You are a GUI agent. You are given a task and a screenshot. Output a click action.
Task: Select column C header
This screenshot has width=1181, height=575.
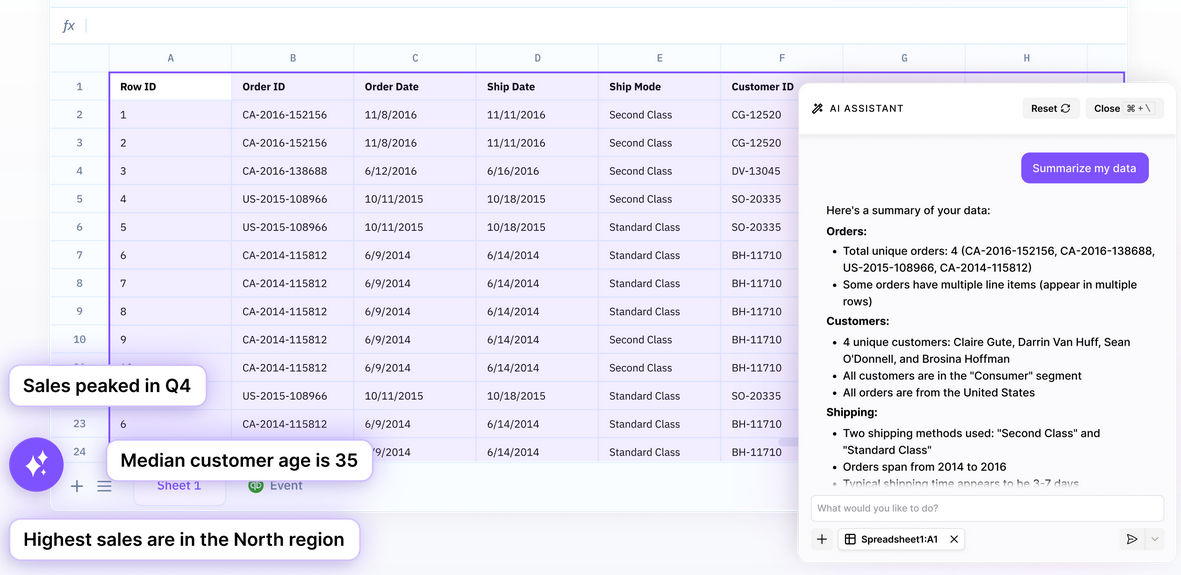415,58
